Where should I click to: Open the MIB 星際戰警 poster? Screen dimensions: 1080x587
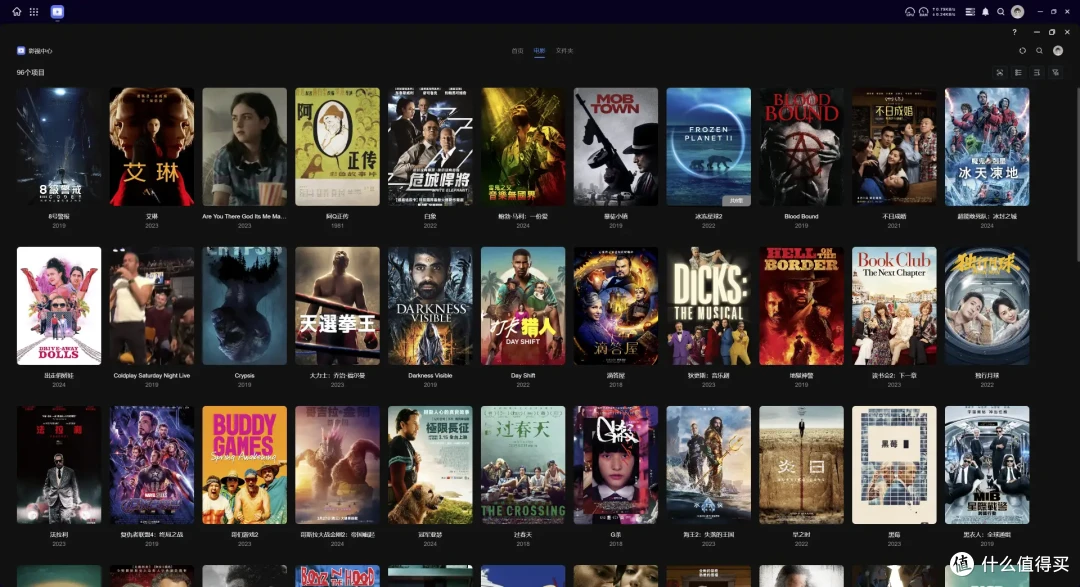pyautogui.click(x=987, y=465)
